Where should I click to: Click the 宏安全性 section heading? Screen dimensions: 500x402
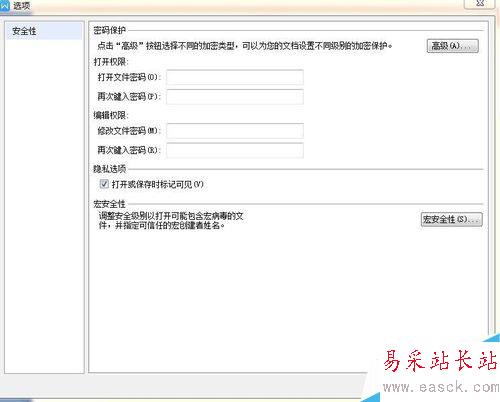tap(109, 204)
